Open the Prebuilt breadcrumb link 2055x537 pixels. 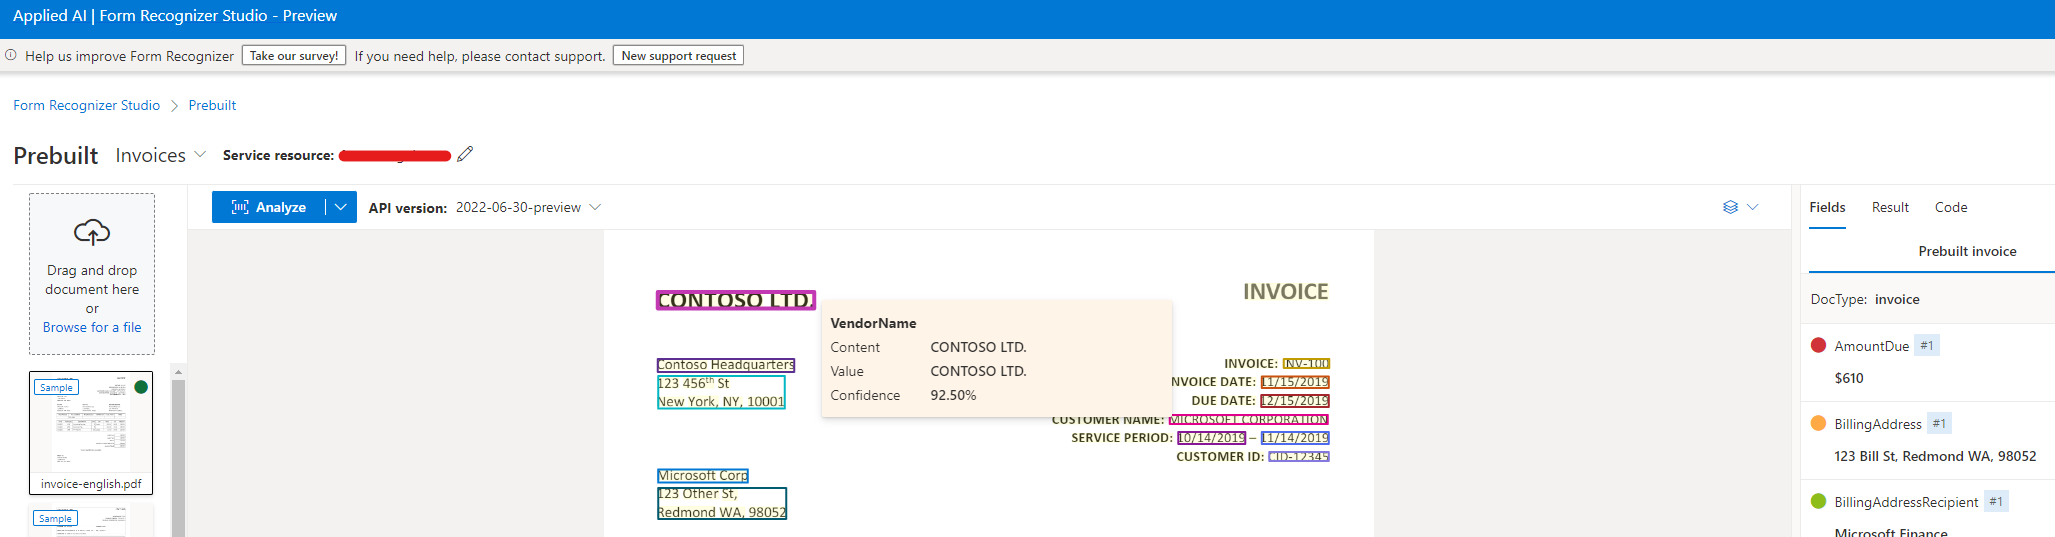pos(212,105)
